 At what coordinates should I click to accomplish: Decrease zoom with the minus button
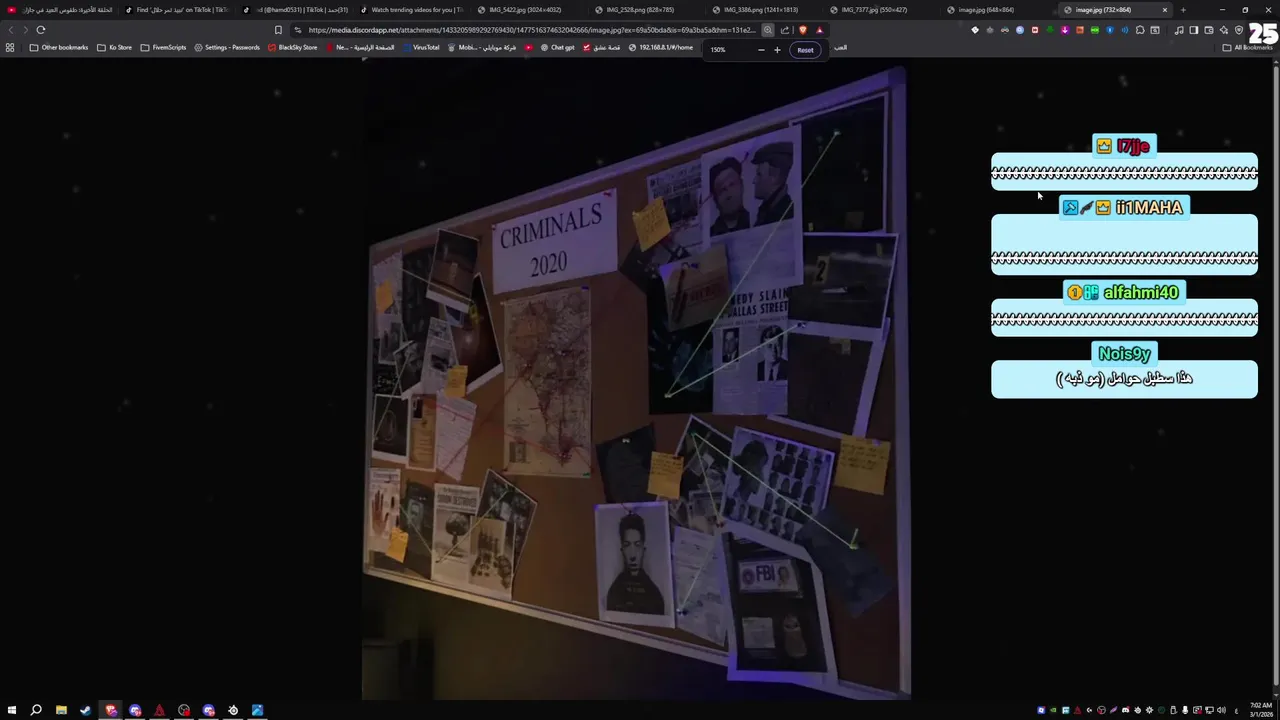click(761, 50)
